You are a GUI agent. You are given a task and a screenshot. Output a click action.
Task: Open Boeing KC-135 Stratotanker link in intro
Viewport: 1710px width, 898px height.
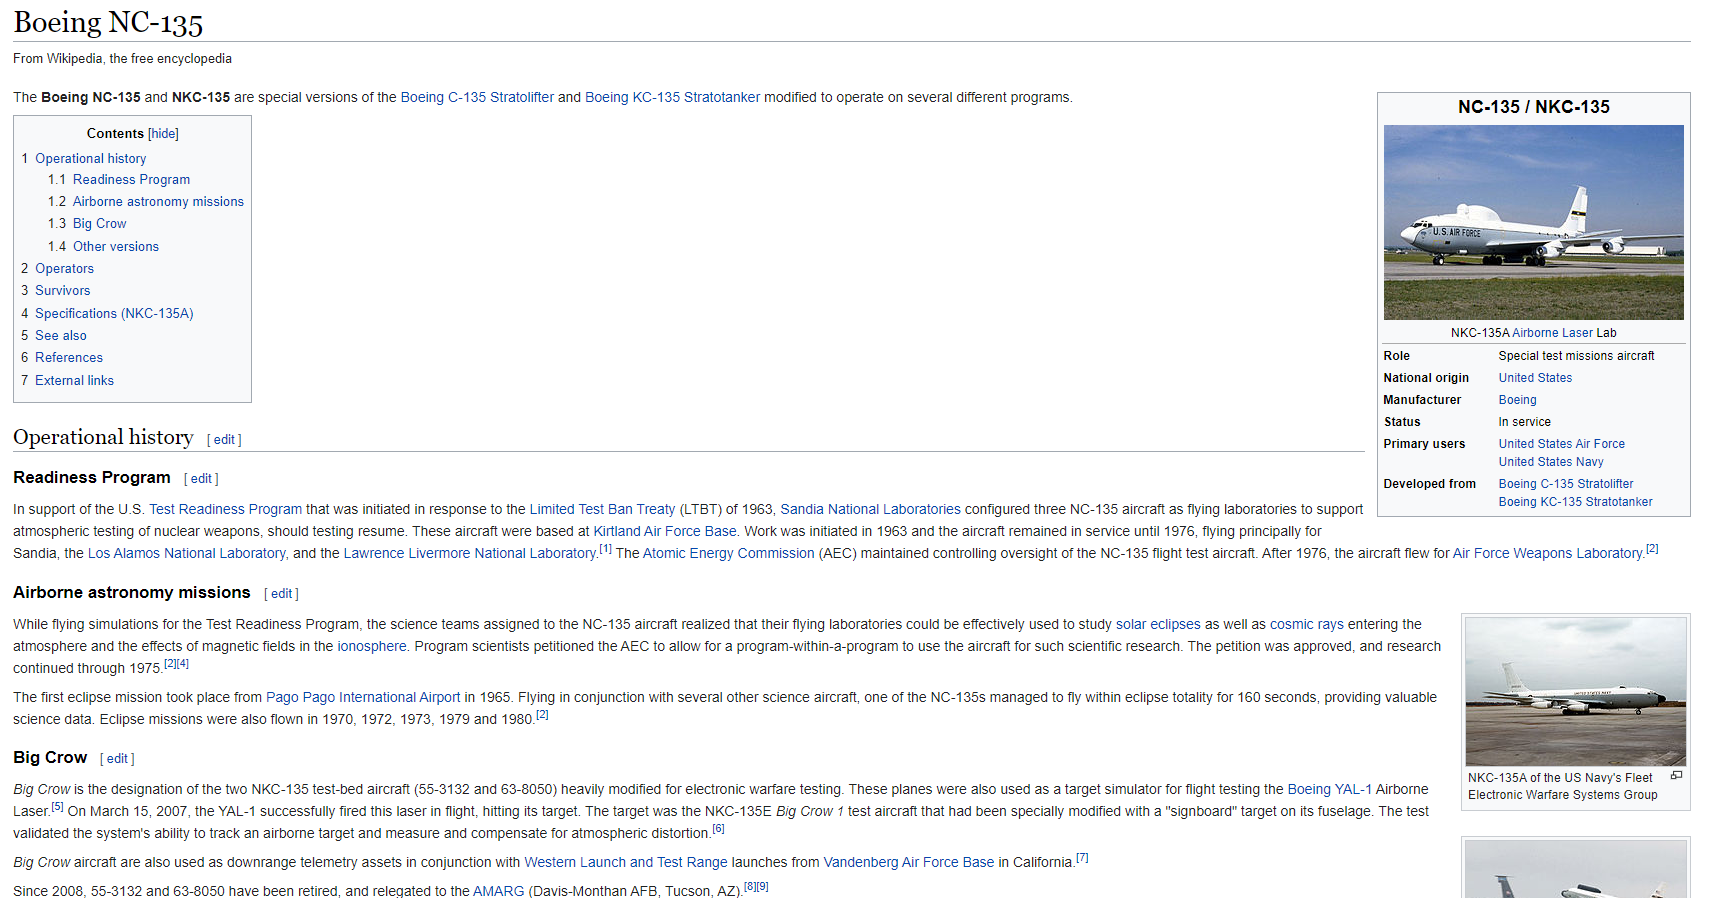(x=672, y=97)
